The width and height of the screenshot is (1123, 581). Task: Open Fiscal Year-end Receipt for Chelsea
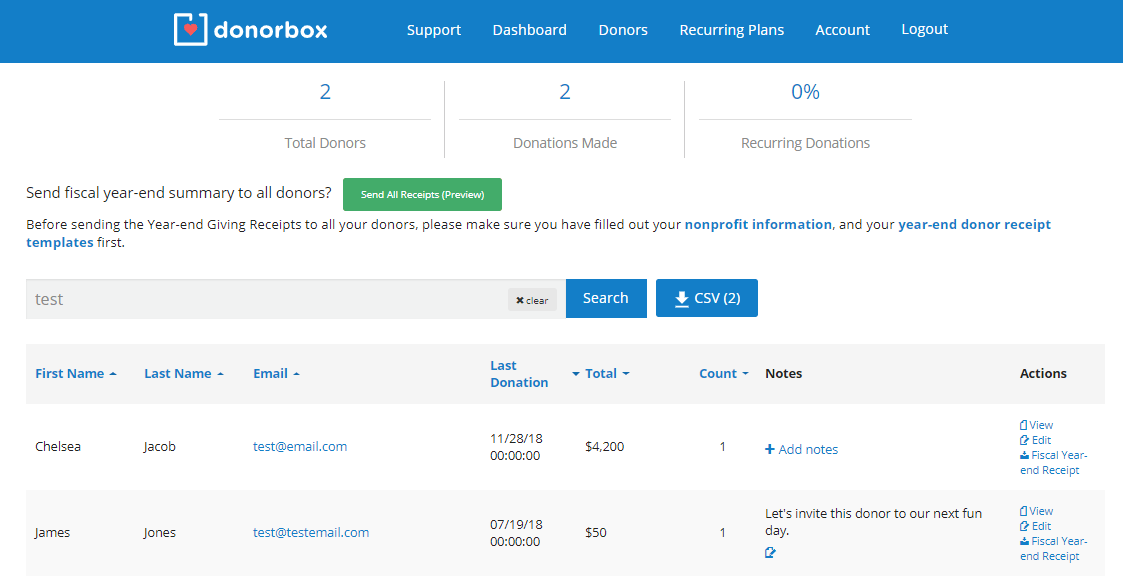coord(1053,463)
